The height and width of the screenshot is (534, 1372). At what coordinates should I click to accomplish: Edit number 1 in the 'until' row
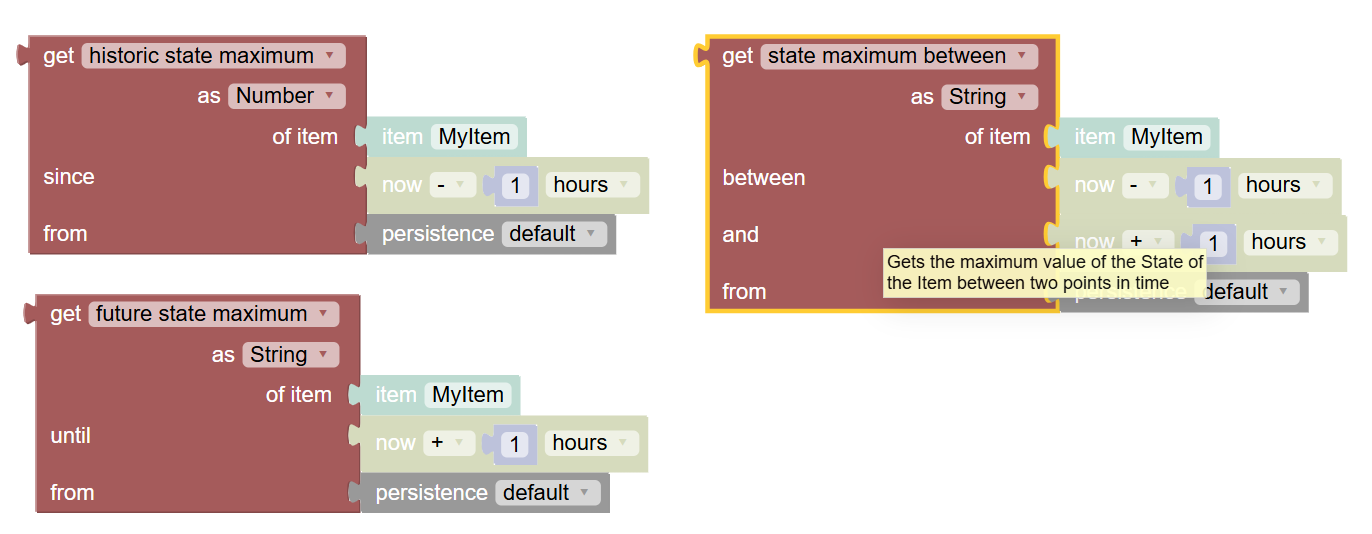coord(515,444)
